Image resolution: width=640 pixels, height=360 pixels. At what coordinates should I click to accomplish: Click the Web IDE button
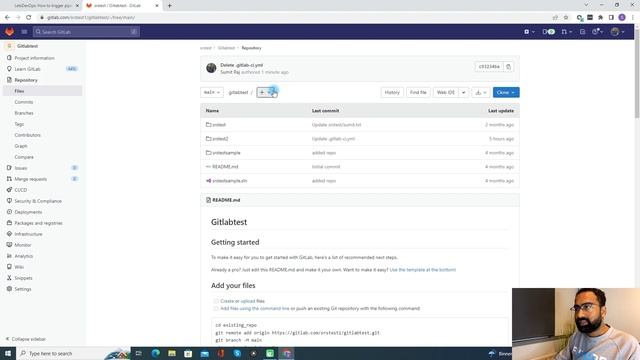coord(446,93)
